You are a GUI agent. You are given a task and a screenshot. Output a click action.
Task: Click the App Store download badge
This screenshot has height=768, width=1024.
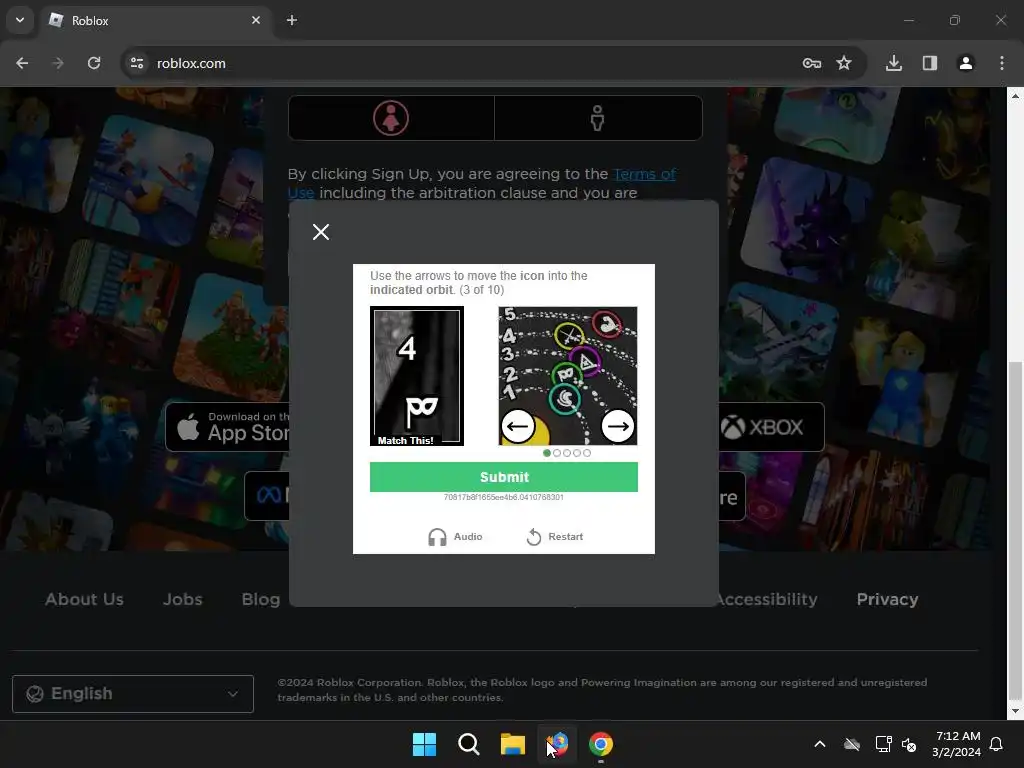[227, 427]
